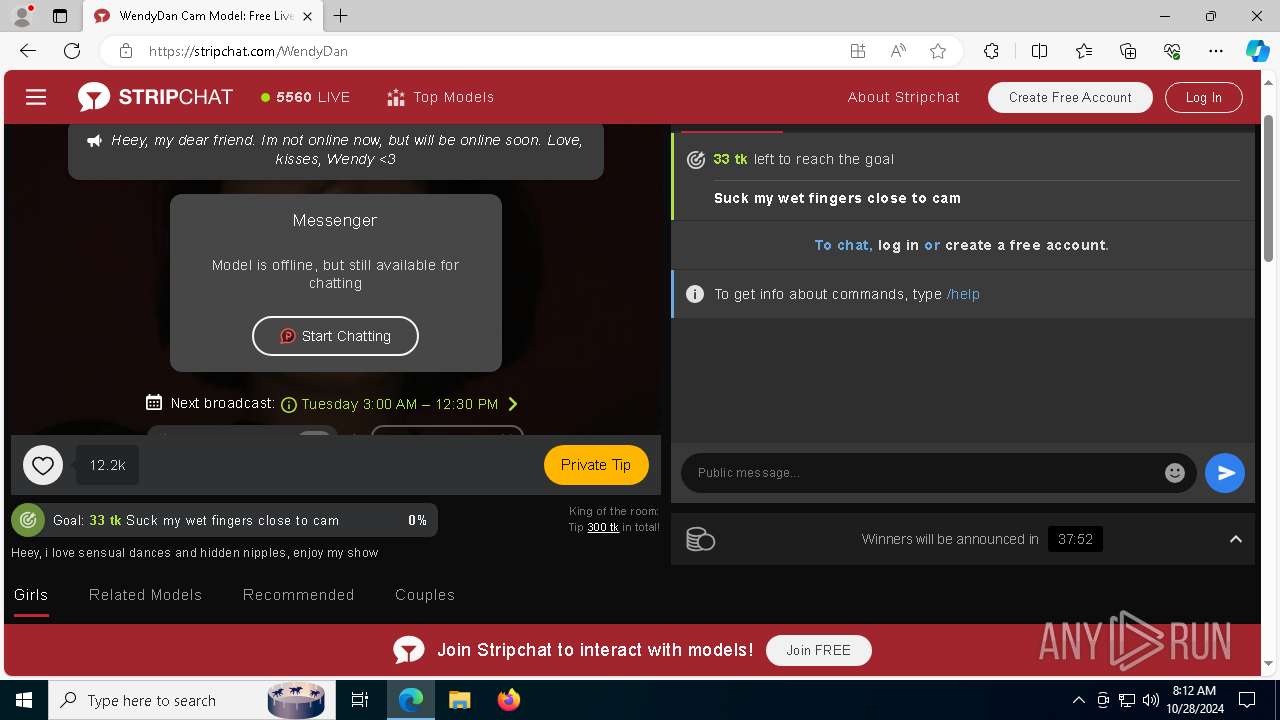Add this page to favorites star
Image resolution: width=1280 pixels, height=720 pixels.
coord(938,51)
